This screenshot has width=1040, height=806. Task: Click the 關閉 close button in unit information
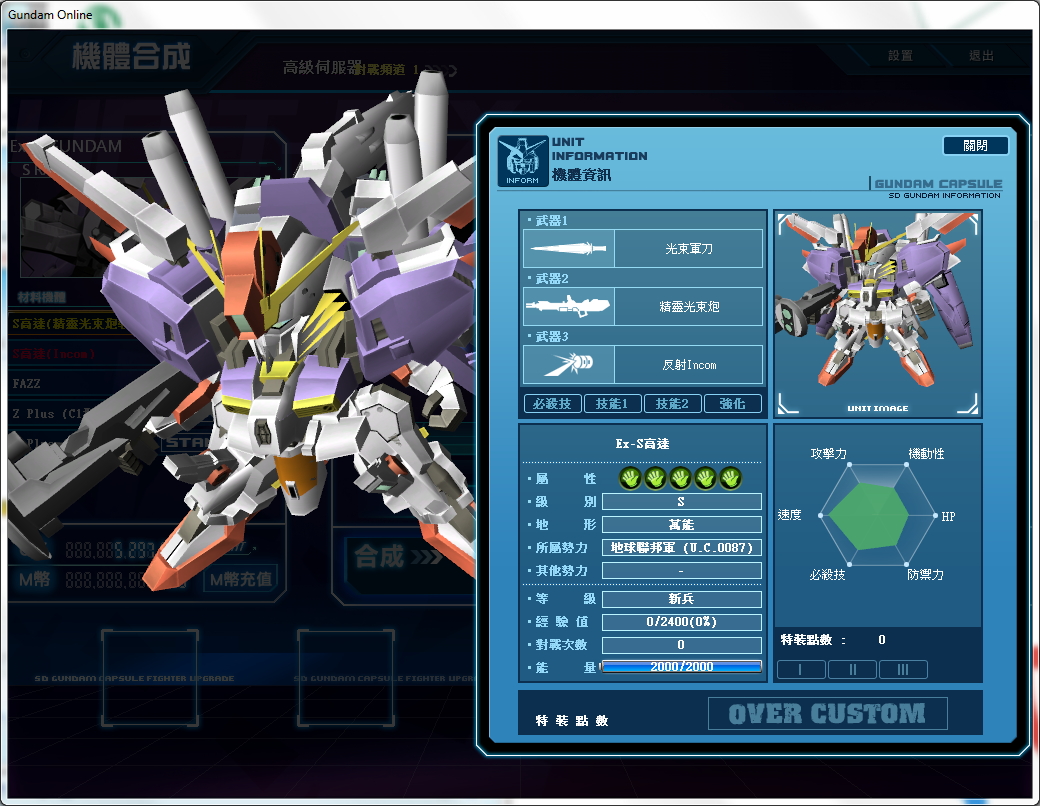click(975, 145)
